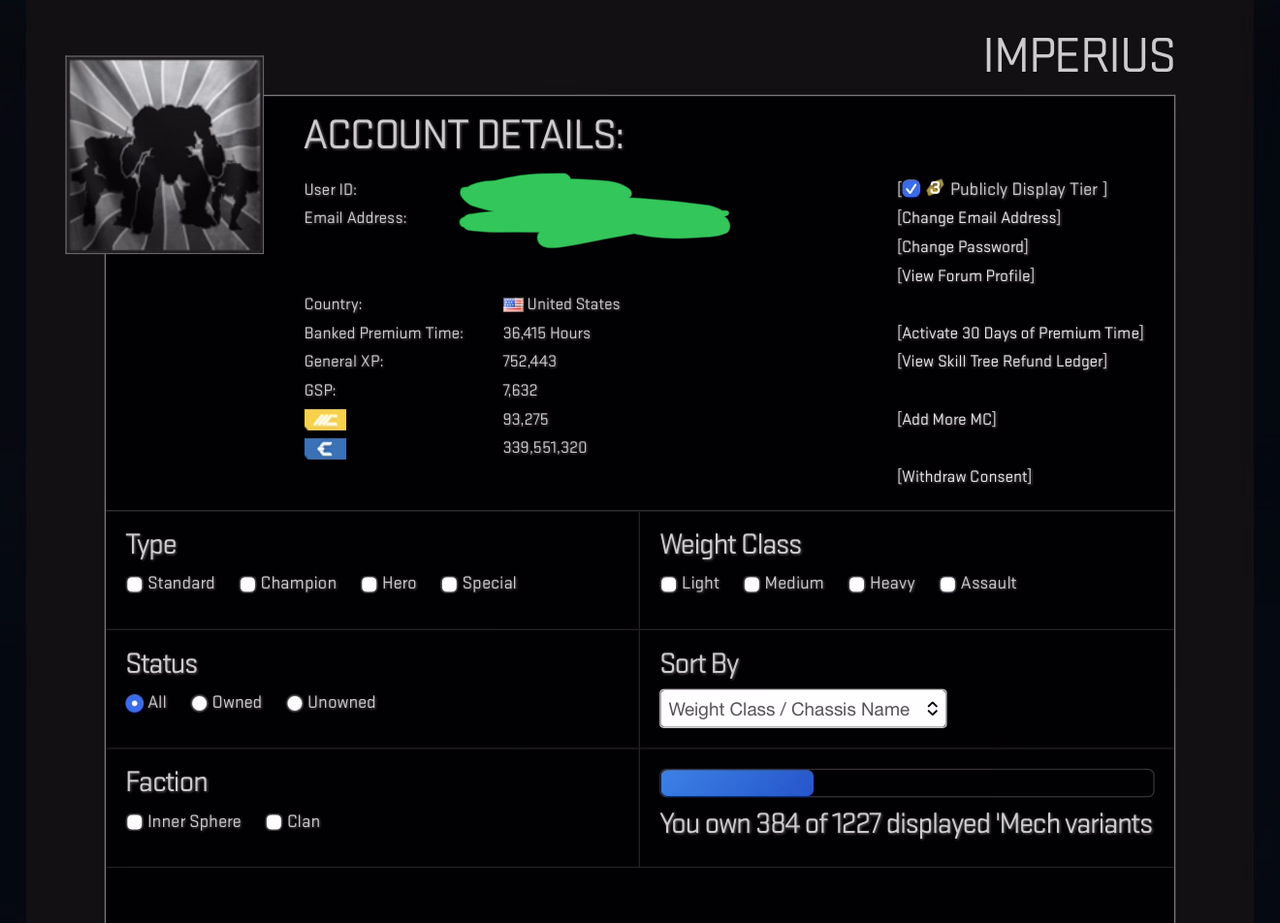Click the IMPERIUS username heading

click(x=1079, y=56)
